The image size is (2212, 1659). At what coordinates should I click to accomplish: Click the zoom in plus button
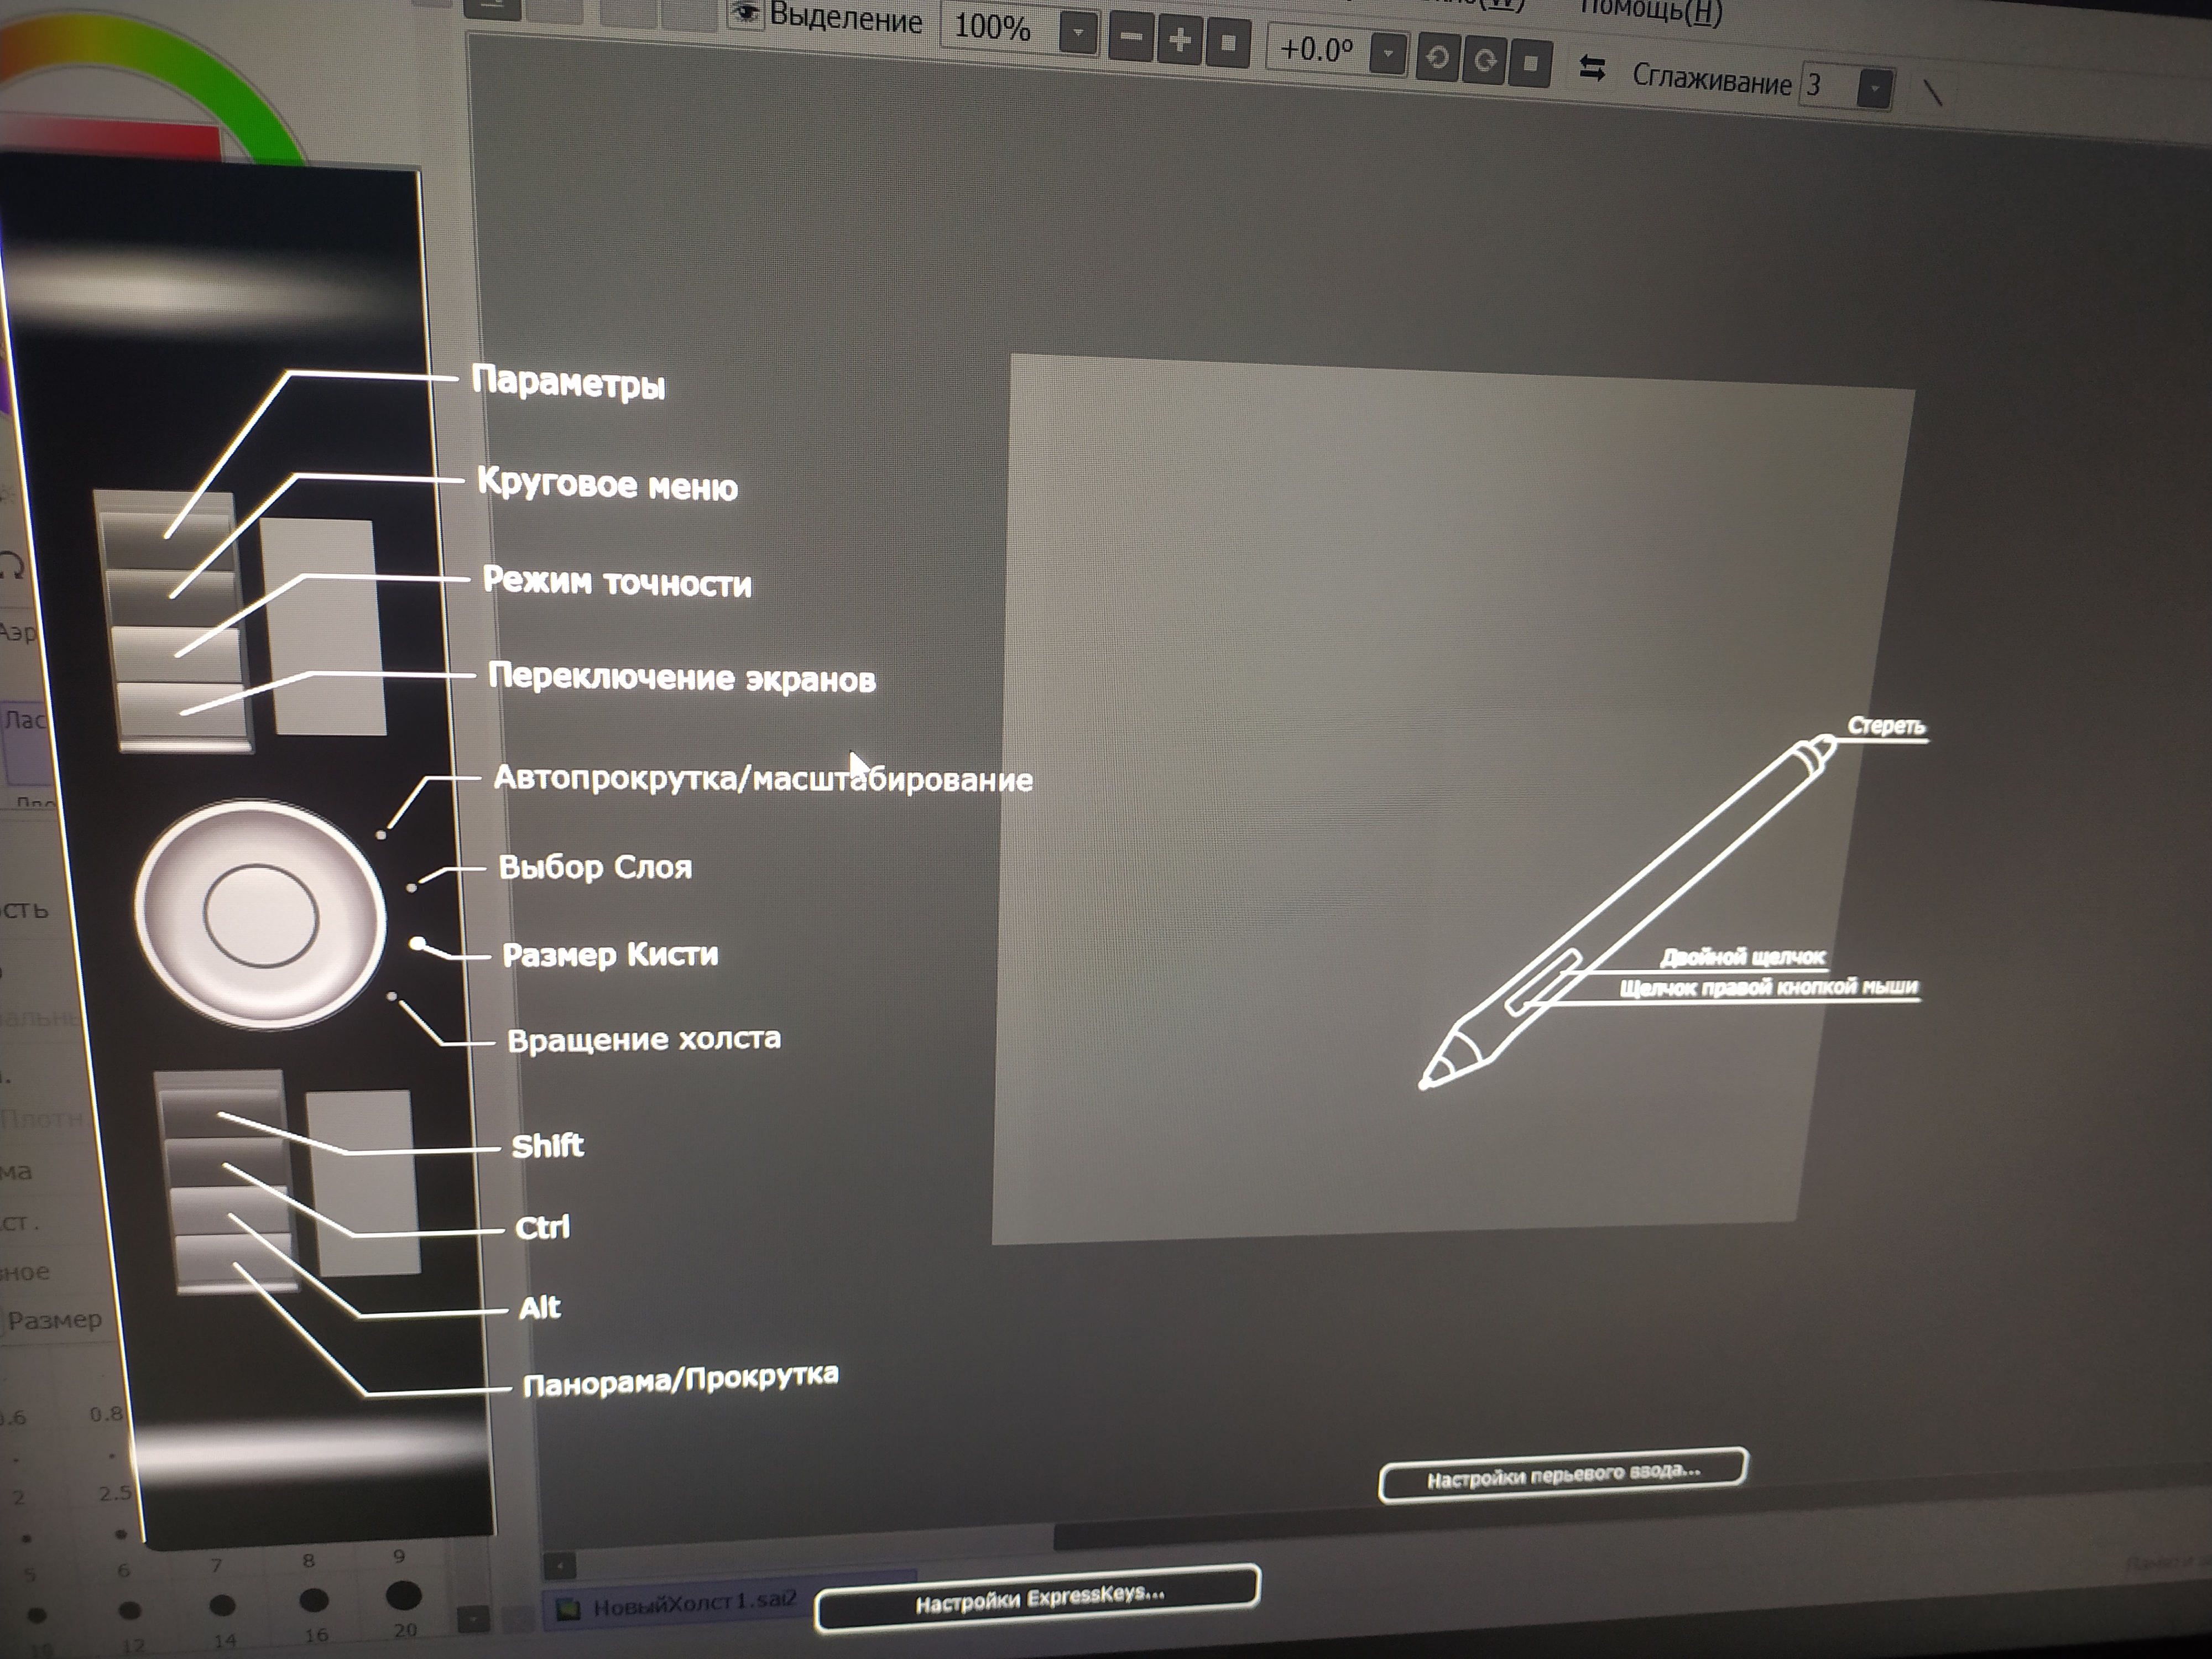(x=1180, y=41)
